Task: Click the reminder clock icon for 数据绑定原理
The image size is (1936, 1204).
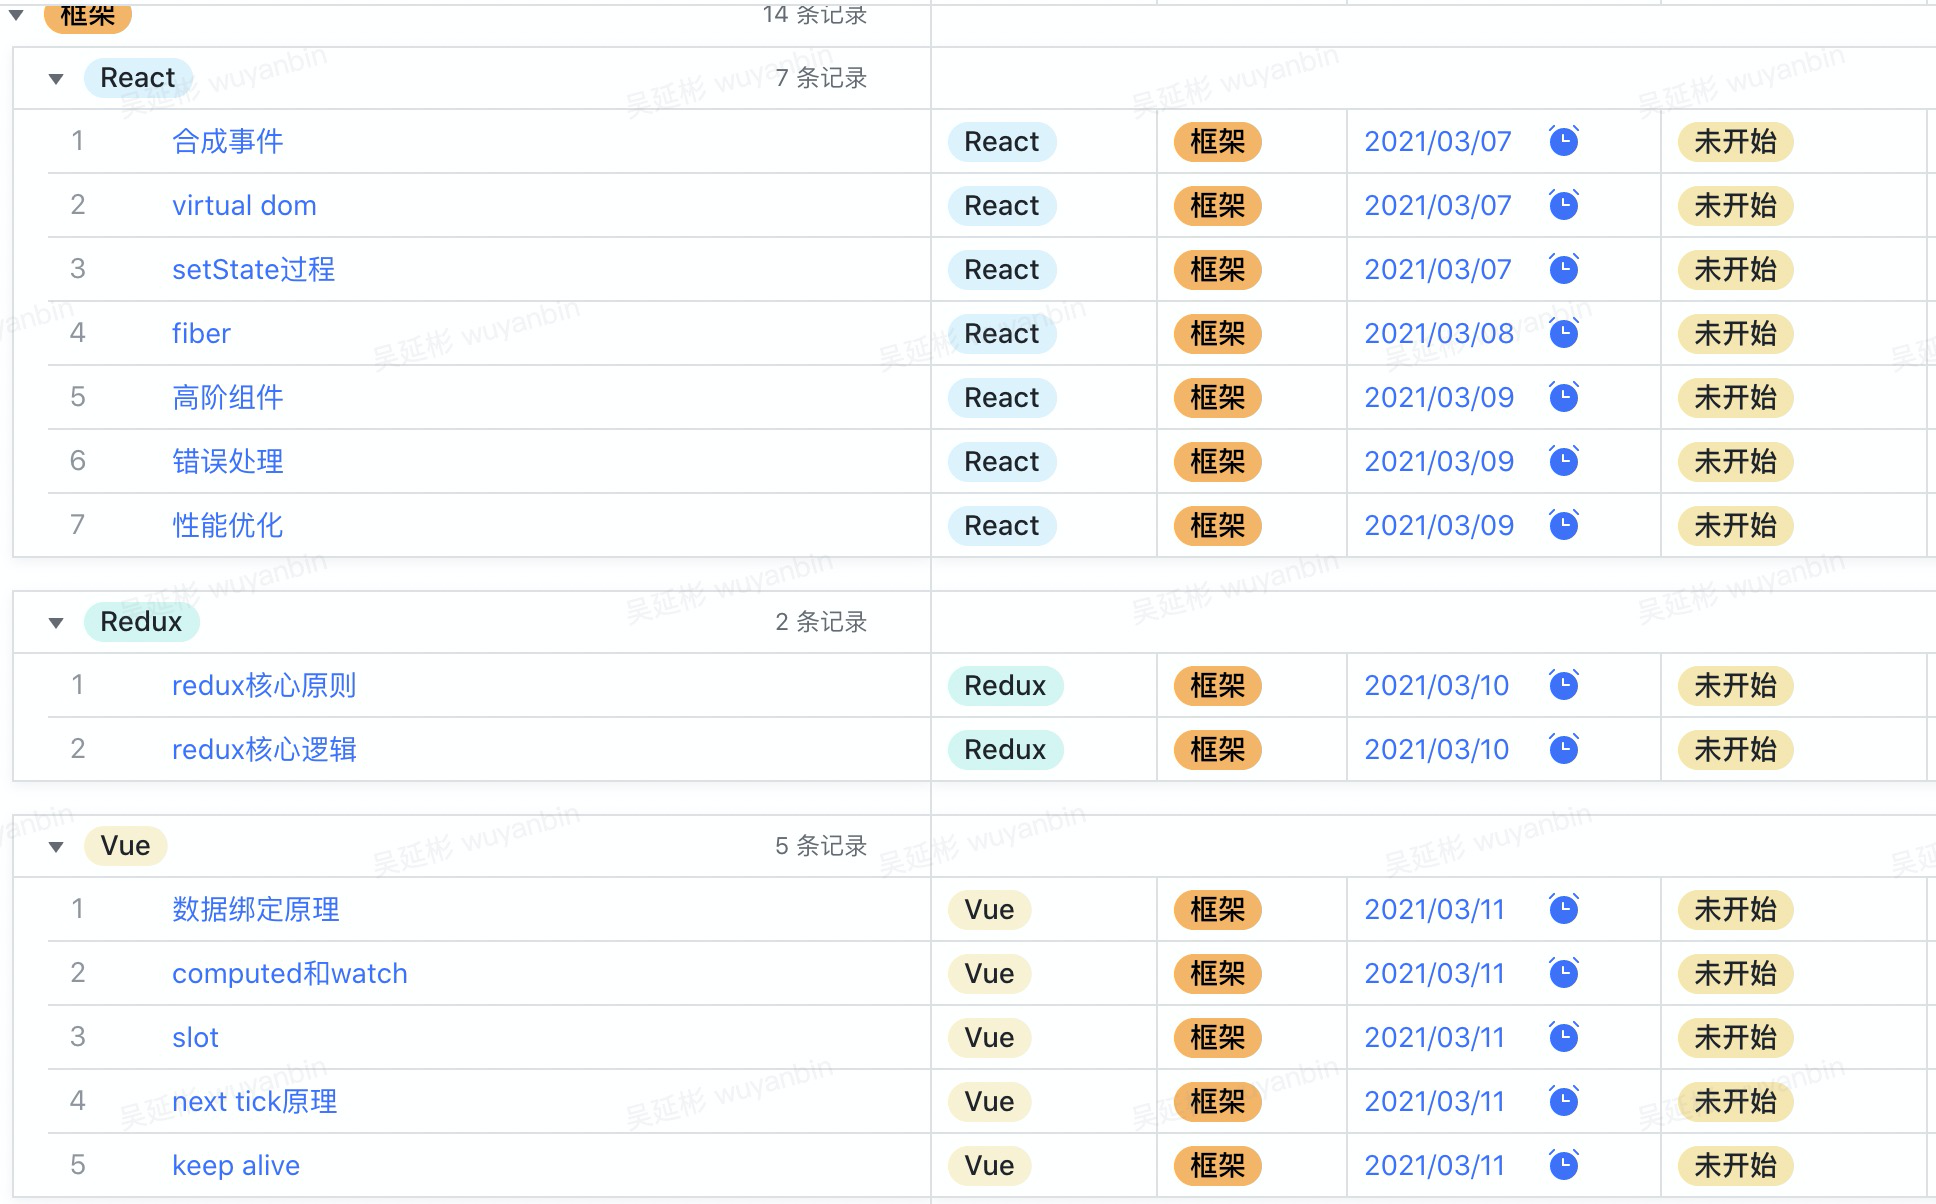Action: (x=1563, y=909)
